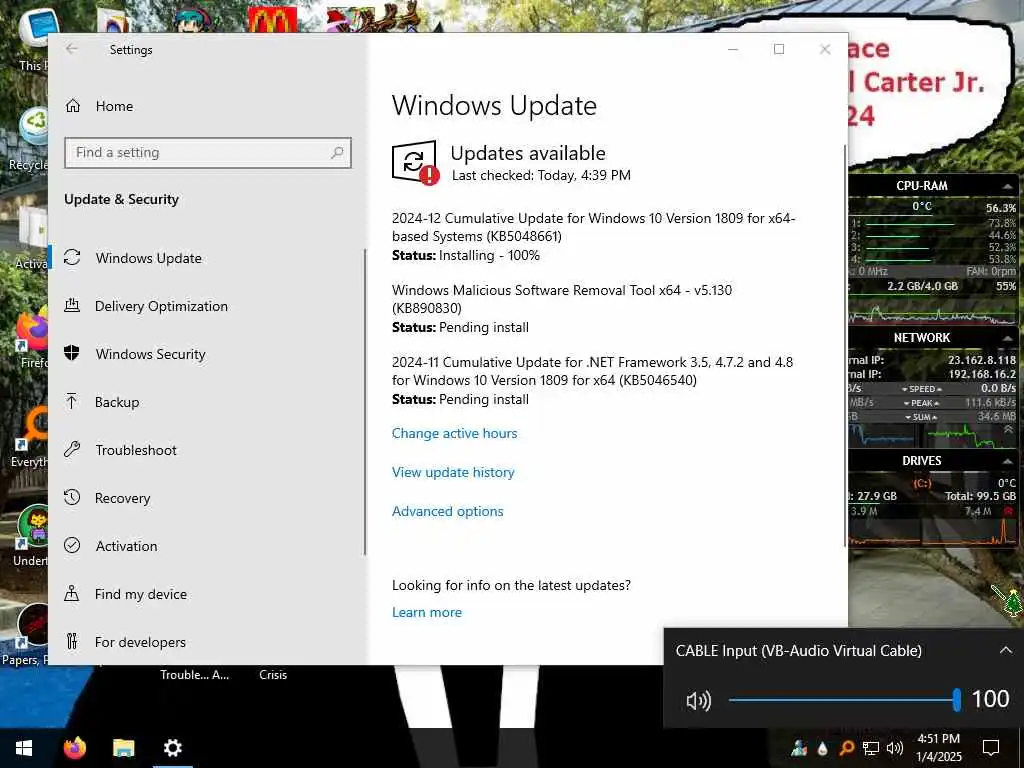This screenshot has width=1024, height=768.
Task: Click the 192.168.16.2 IP in NETWORK gadget
Action: (982, 374)
